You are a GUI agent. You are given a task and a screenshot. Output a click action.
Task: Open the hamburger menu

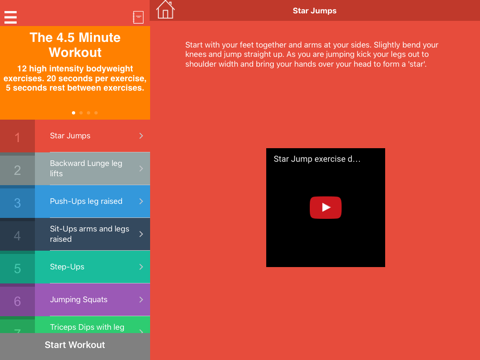[10, 17]
